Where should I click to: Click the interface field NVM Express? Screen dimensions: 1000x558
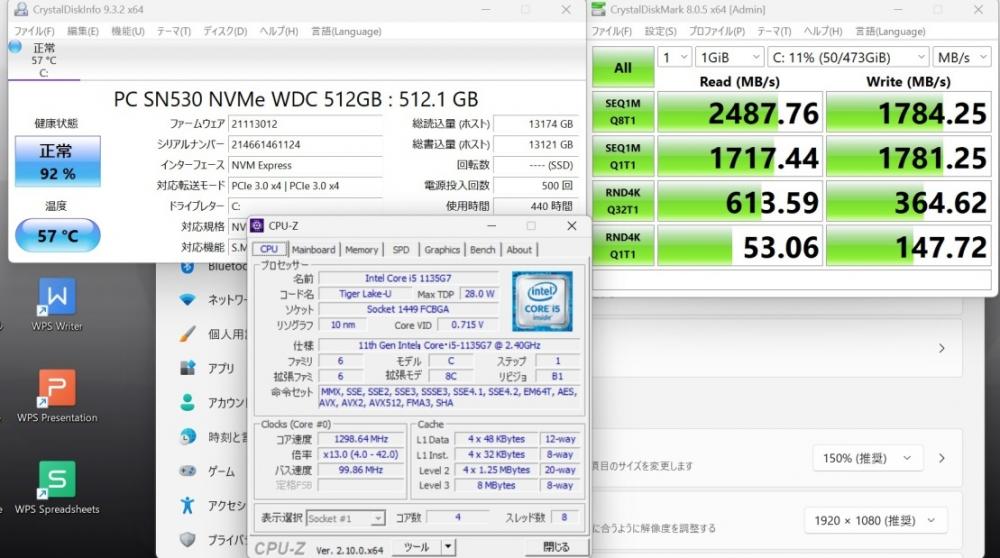tap(305, 165)
